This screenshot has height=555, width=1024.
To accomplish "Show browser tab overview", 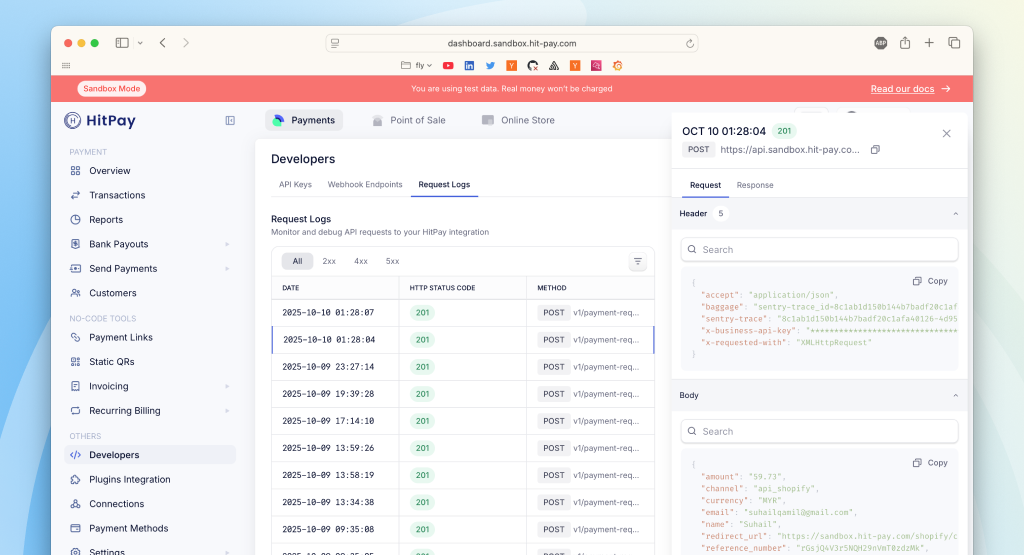I will tap(954, 43).
